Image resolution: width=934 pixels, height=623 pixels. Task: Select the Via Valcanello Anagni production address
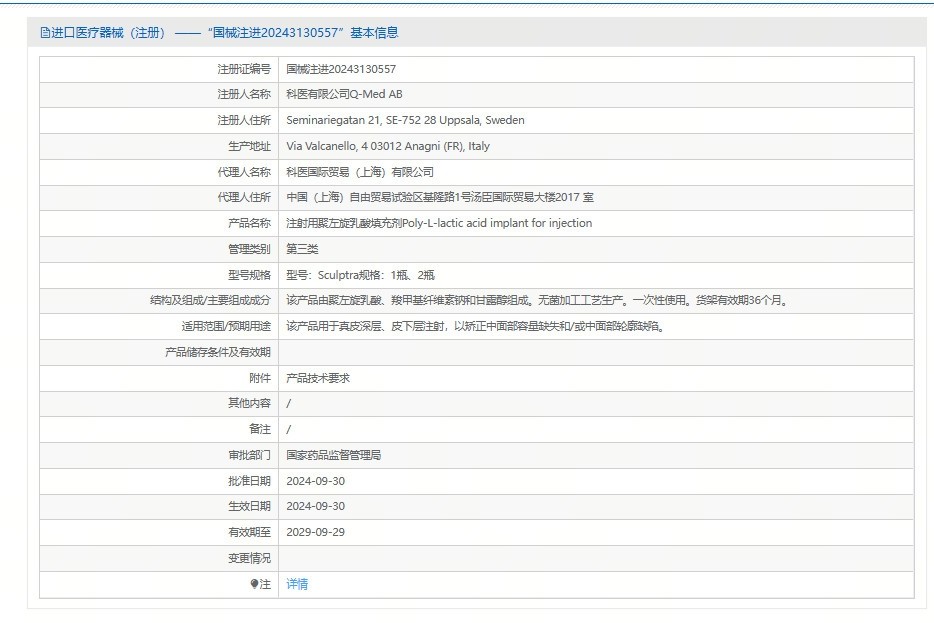click(x=388, y=146)
